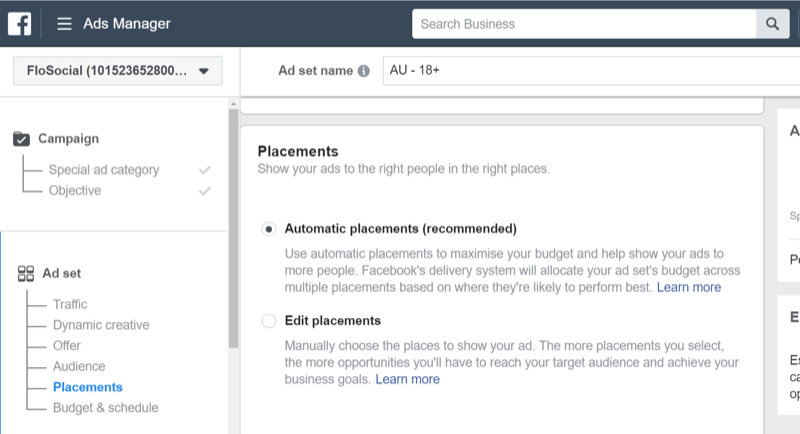
Task: Select Automatic placements radio option
Action: pos(268,228)
